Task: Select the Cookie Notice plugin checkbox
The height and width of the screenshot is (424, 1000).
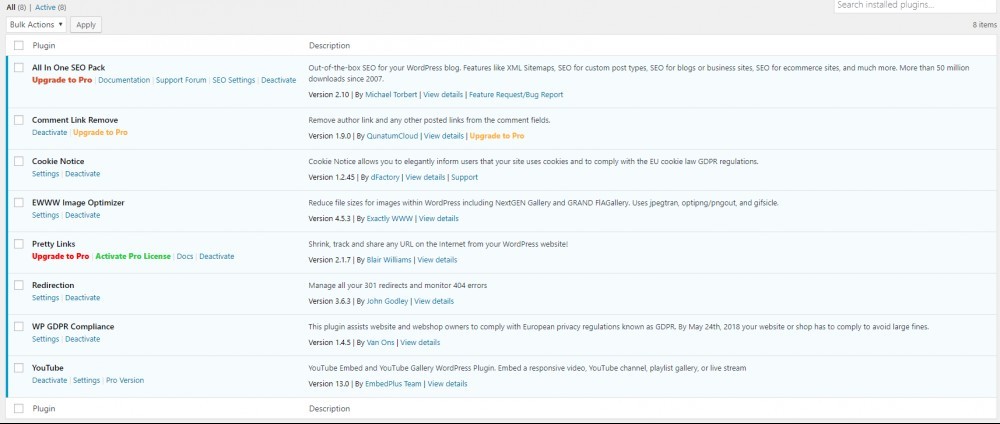Action: pyautogui.click(x=18, y=161)
